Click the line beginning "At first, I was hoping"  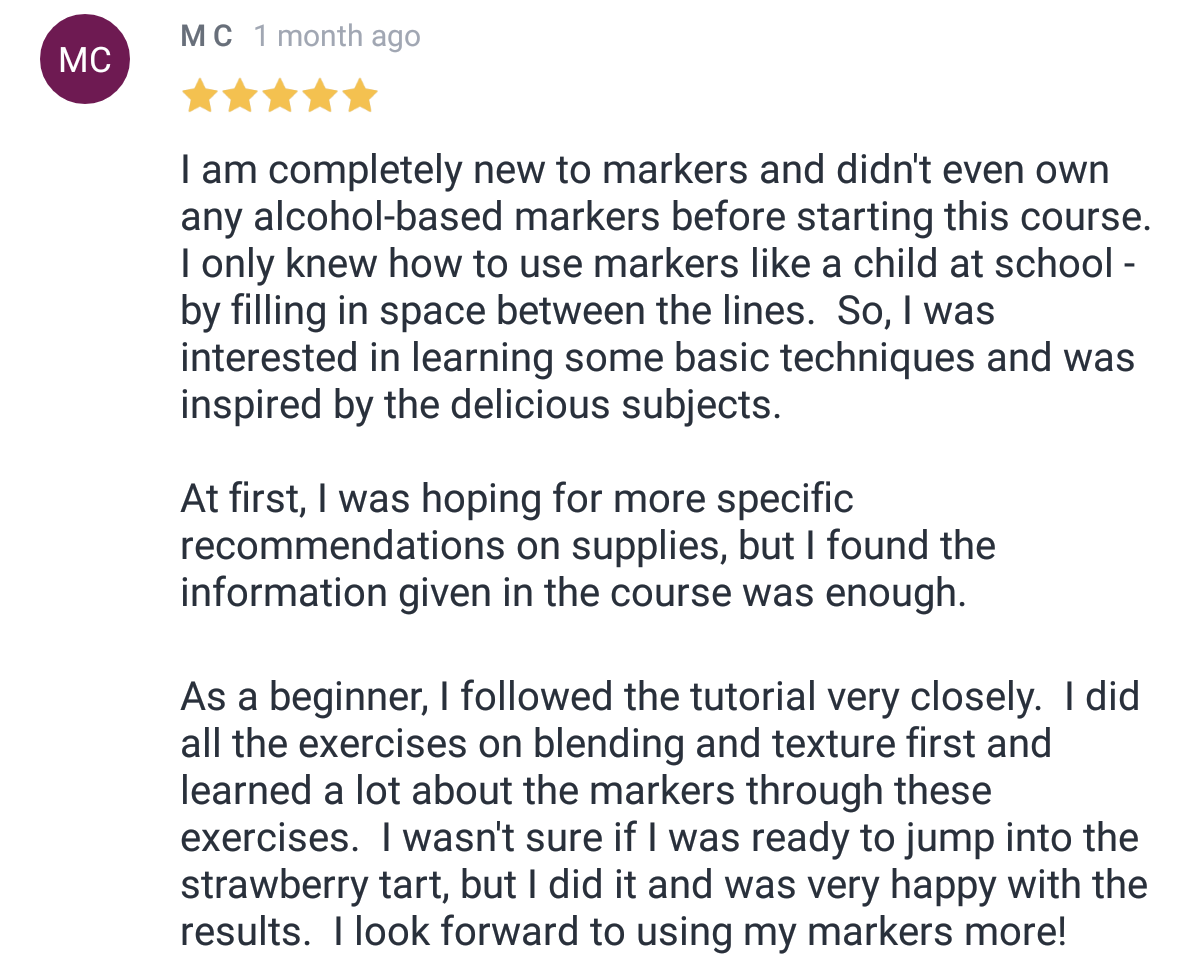tap(517, 499)
